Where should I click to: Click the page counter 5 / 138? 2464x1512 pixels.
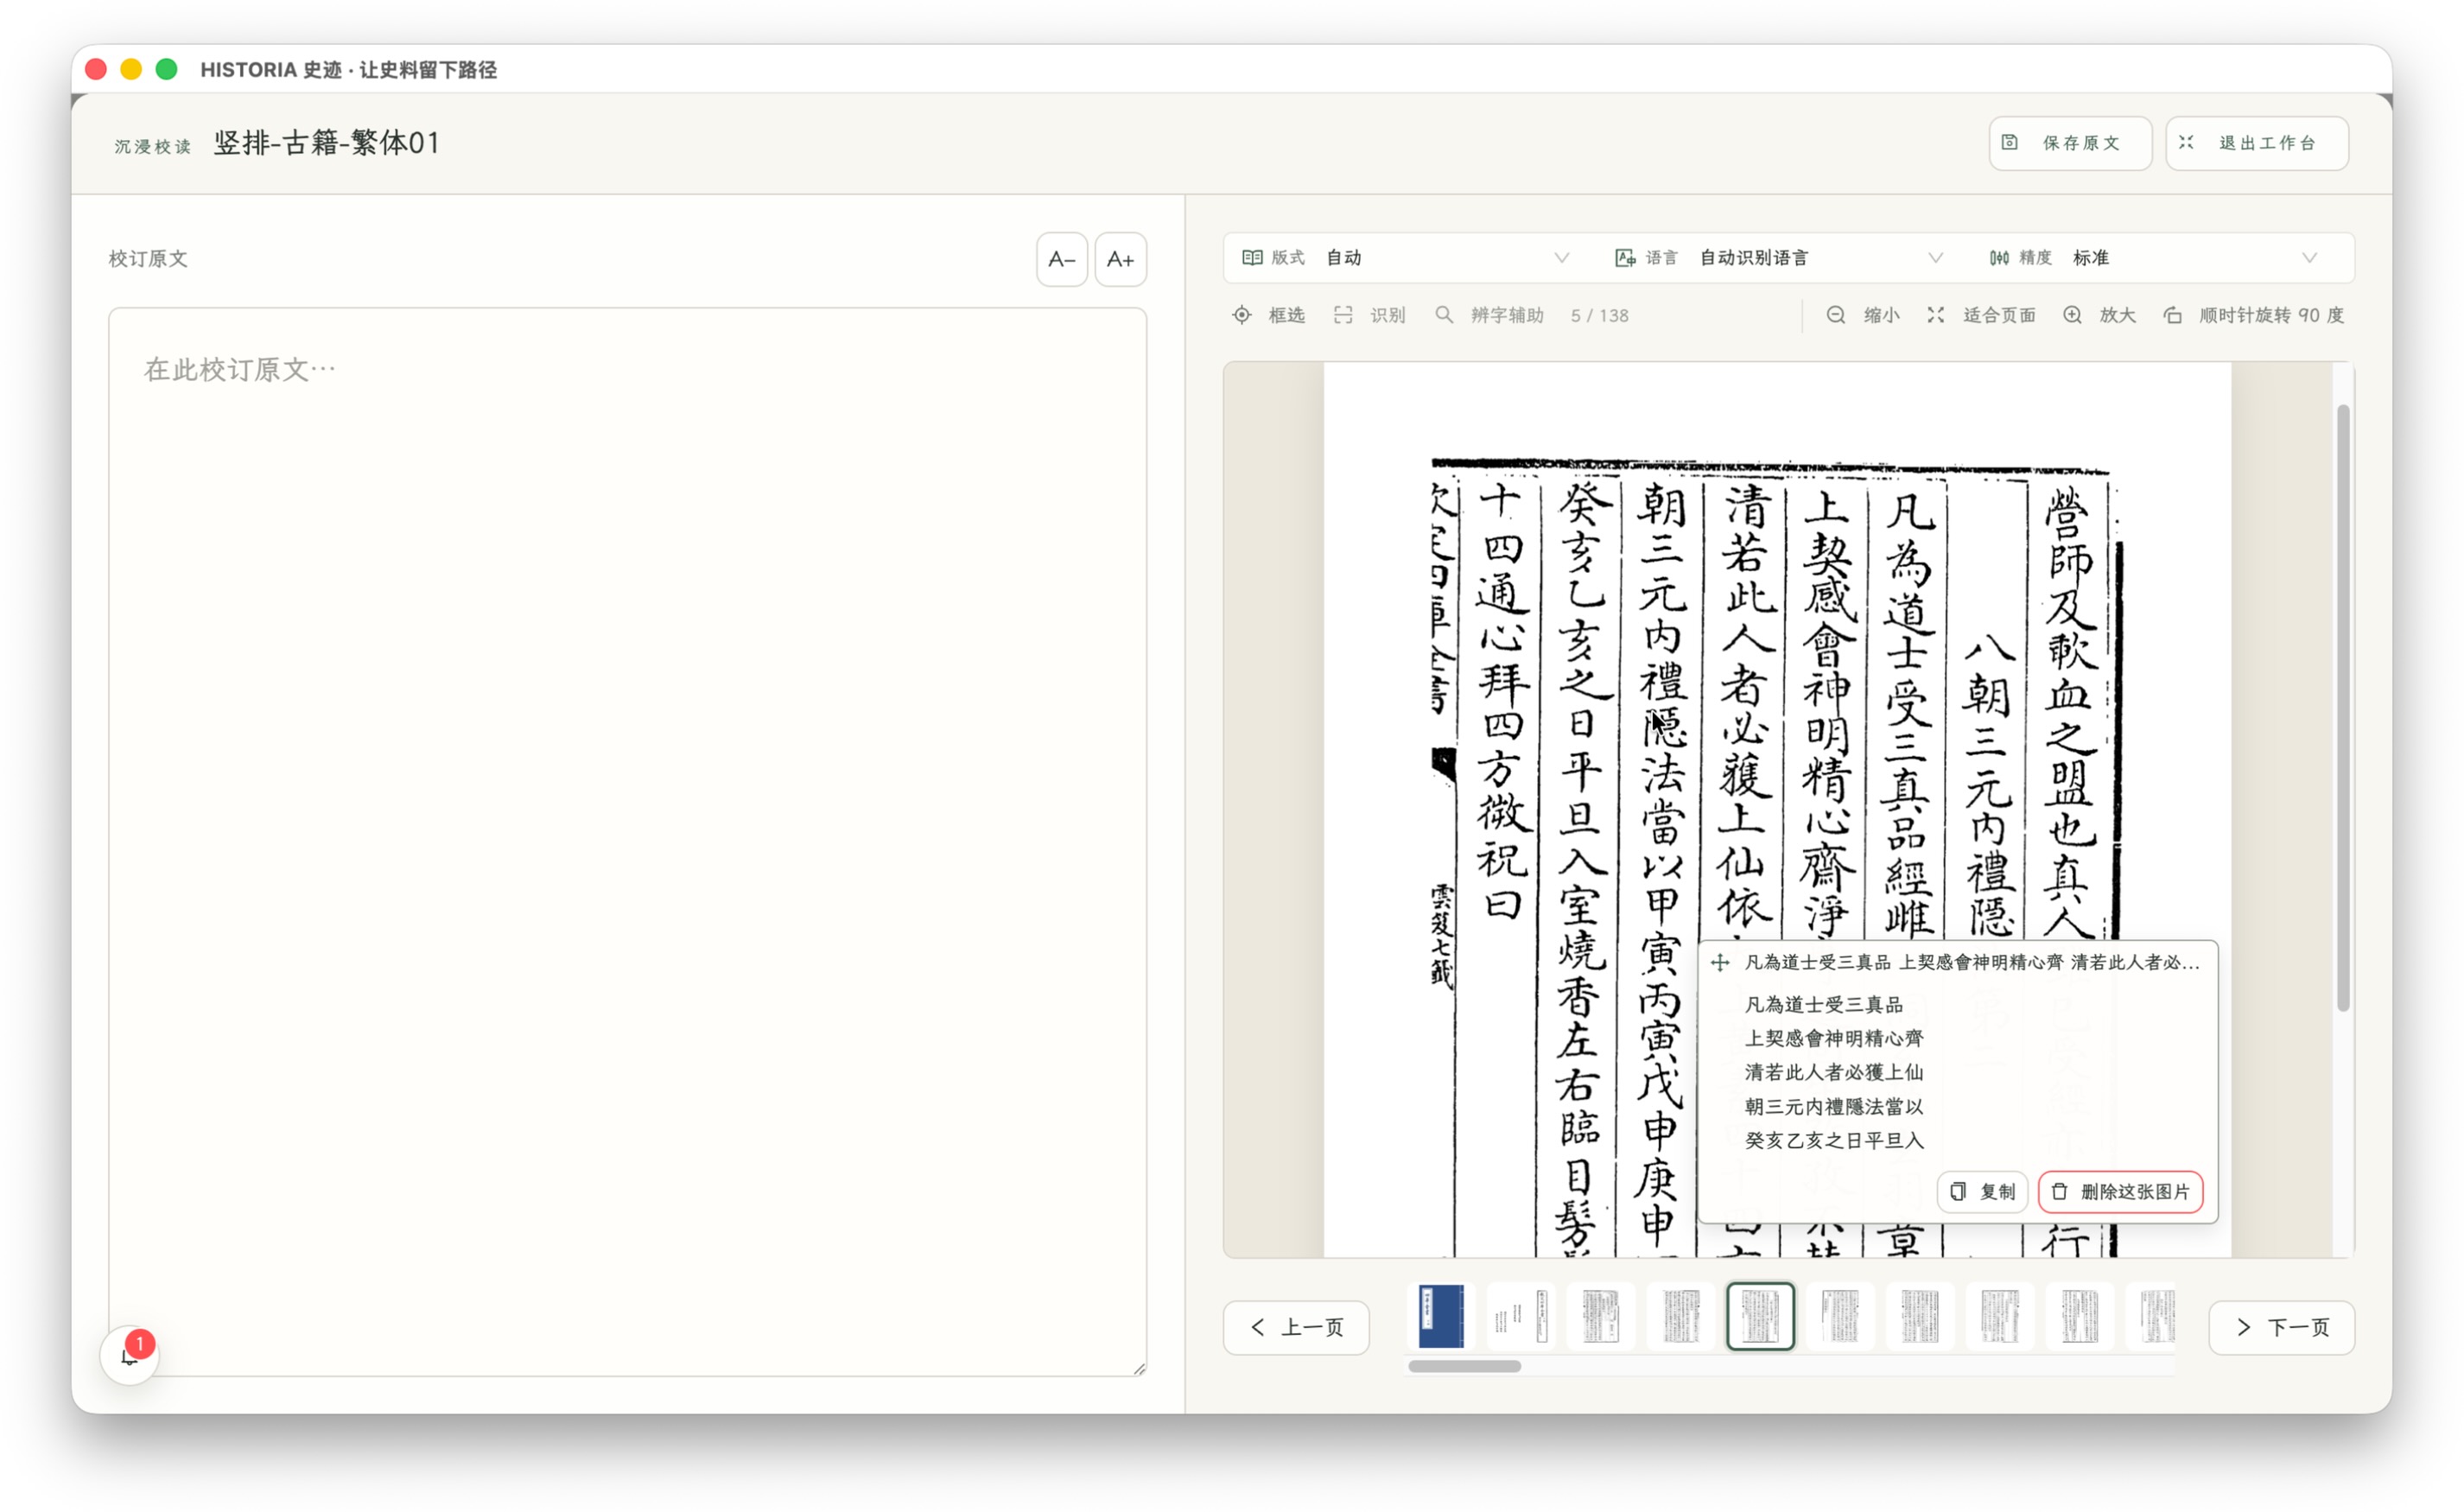point(1599,316)
